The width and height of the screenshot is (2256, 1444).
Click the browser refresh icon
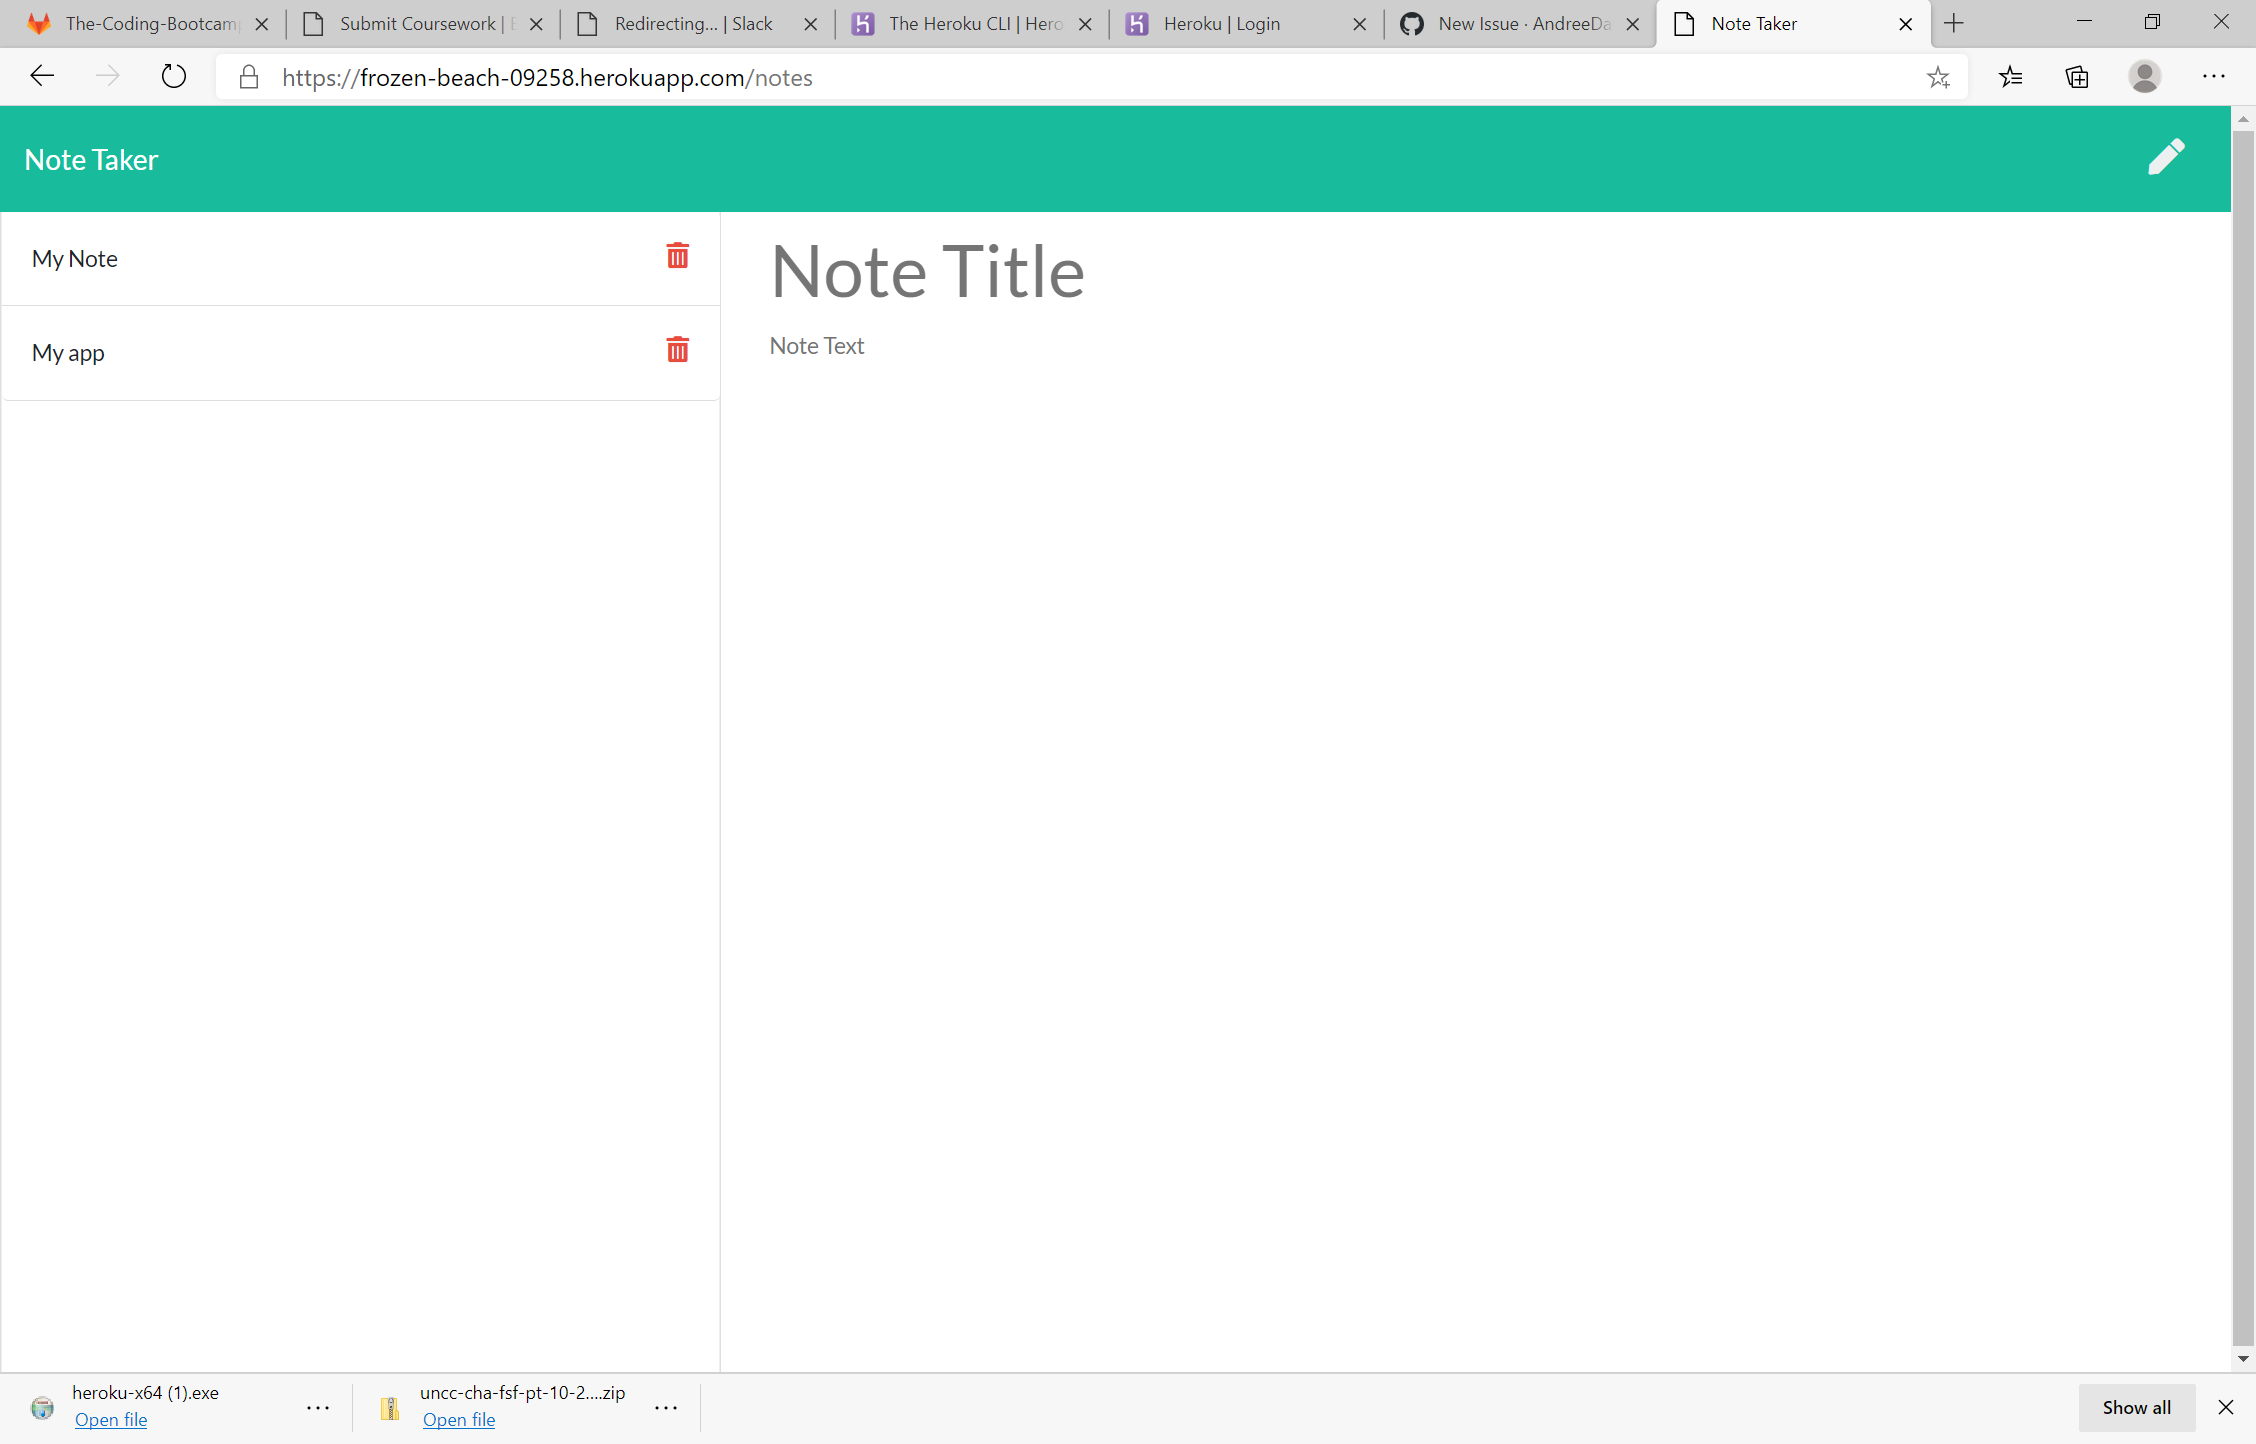click(173, 76)
